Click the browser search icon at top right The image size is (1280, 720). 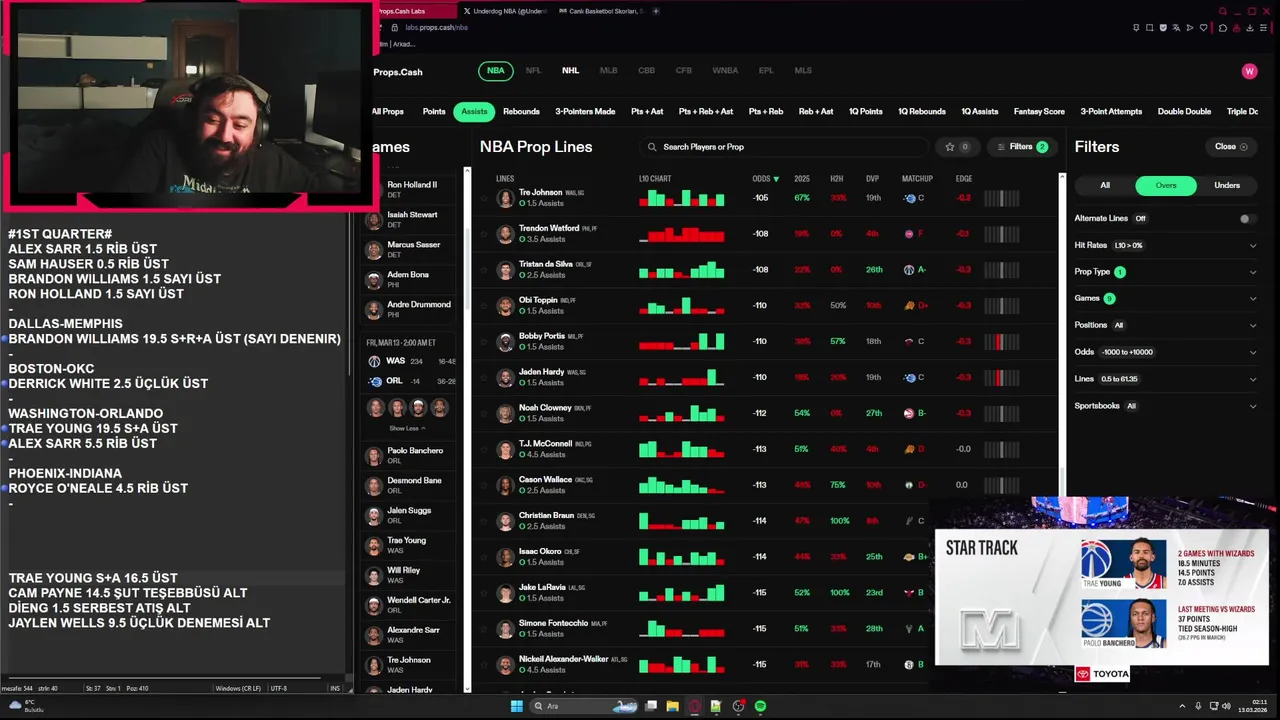(x=1222, y=12)
